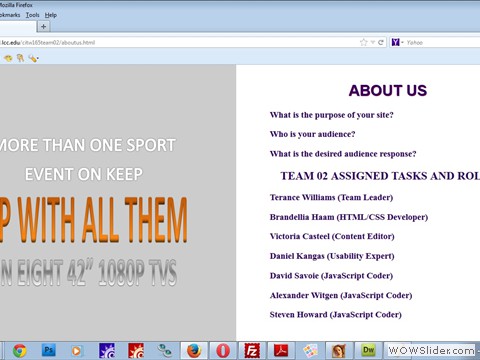Open the orange media player taskbar icon
480x360 pixels.
(76, 351)
